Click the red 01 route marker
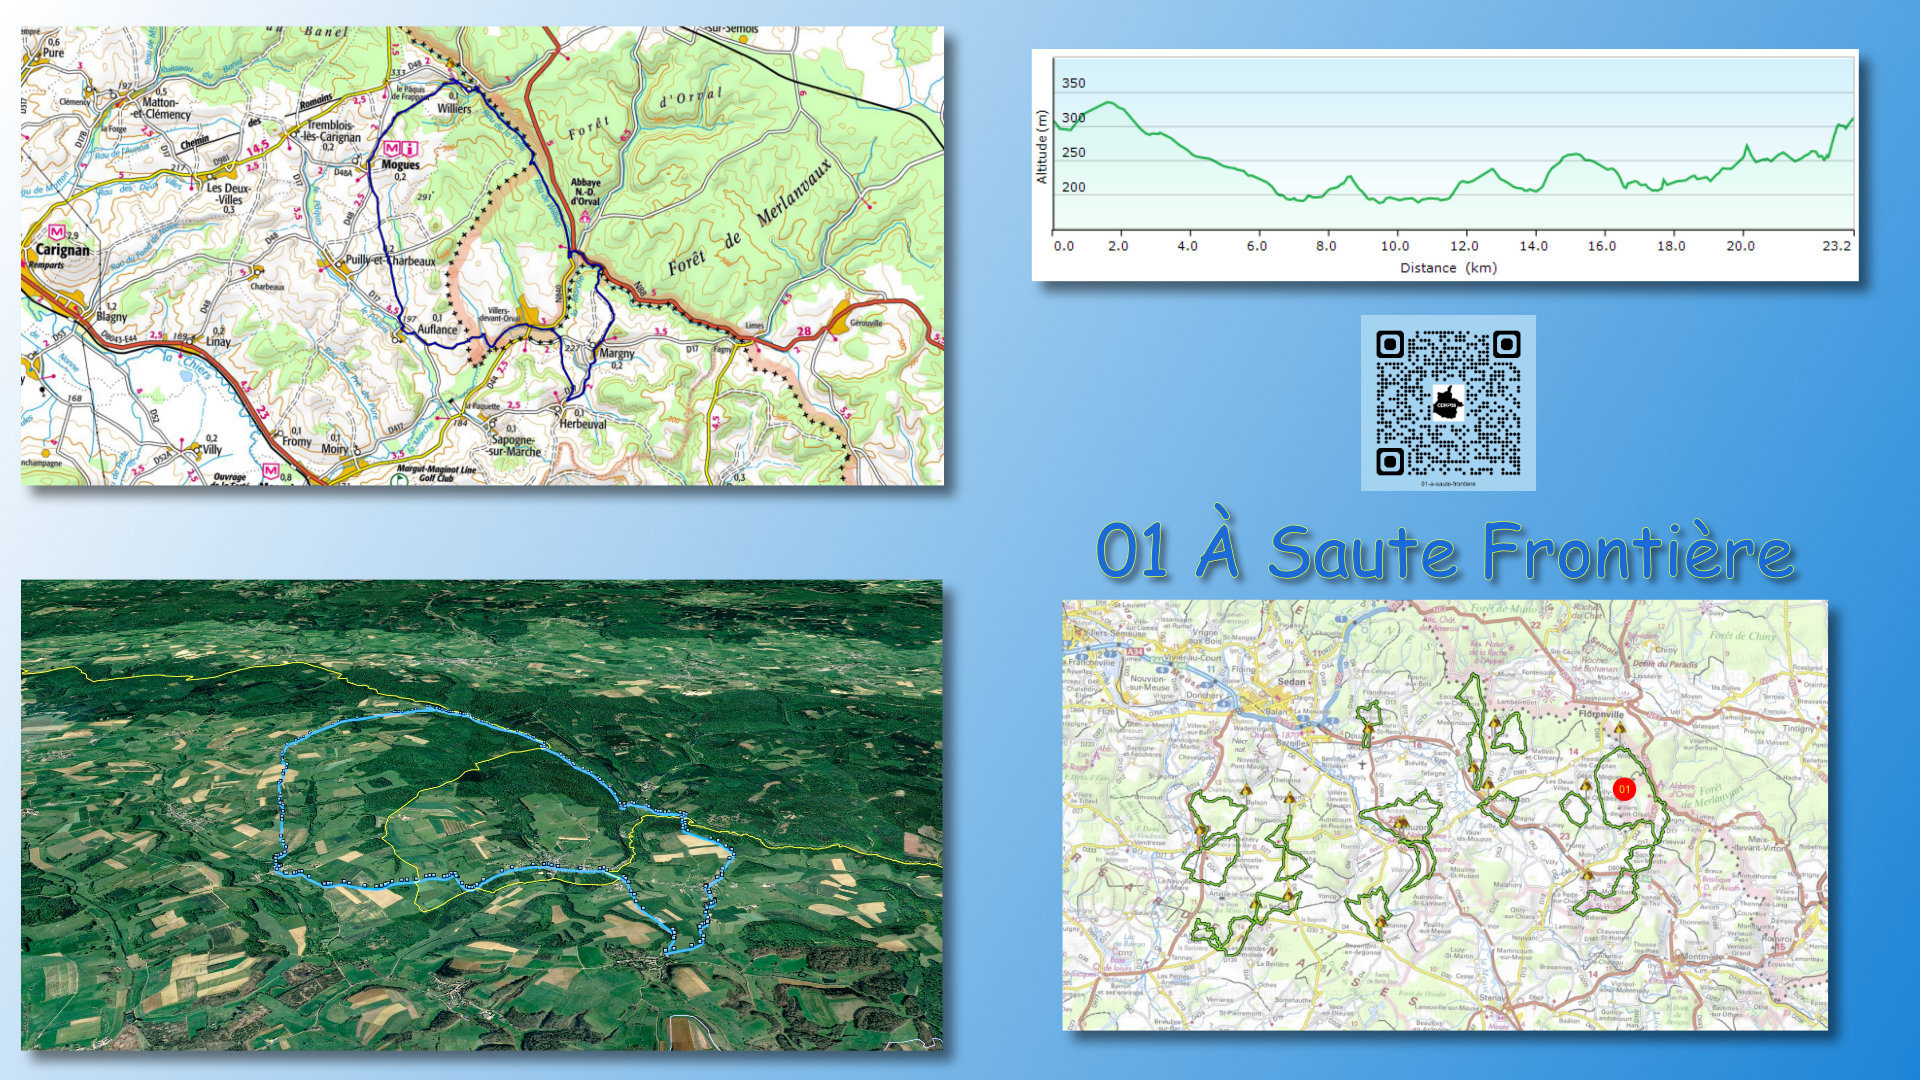Image resolution: width=1920 pixels, height=1080 pixels. pos(1624,789)
